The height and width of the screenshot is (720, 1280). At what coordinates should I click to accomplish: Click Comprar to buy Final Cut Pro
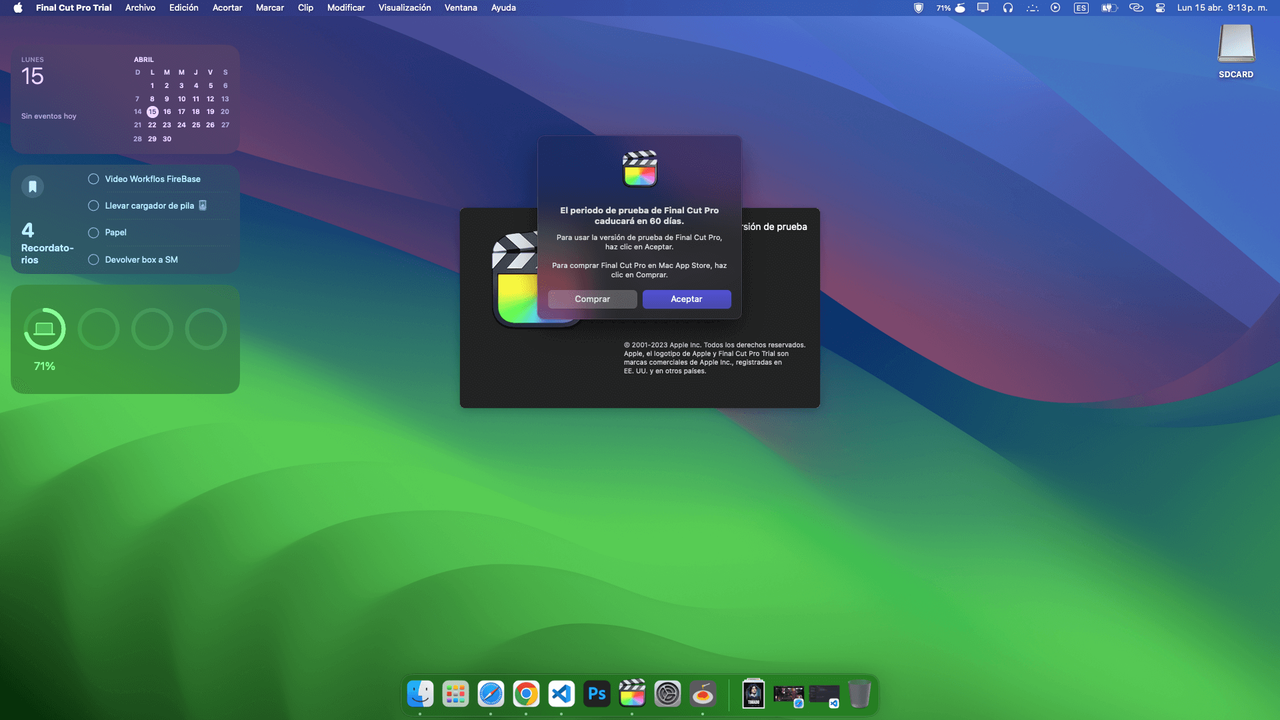click(x=592, y=299)
